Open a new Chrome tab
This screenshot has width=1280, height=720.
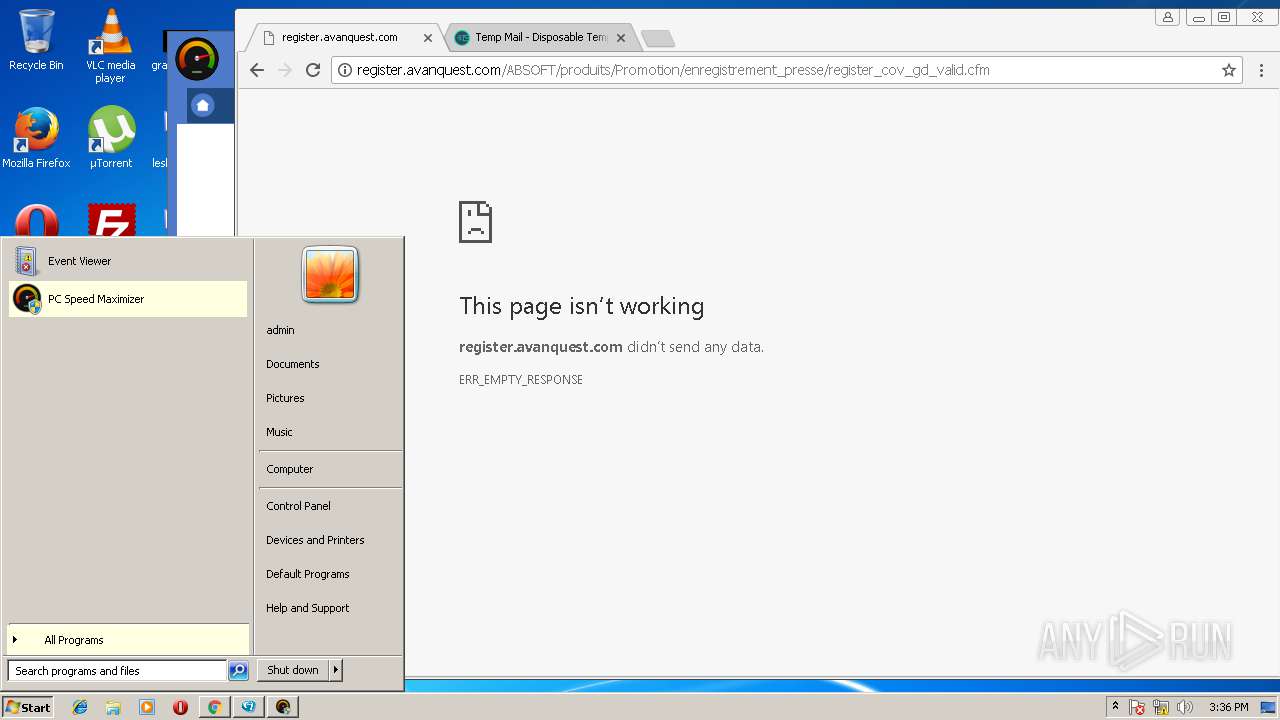[x=657, y=39]
